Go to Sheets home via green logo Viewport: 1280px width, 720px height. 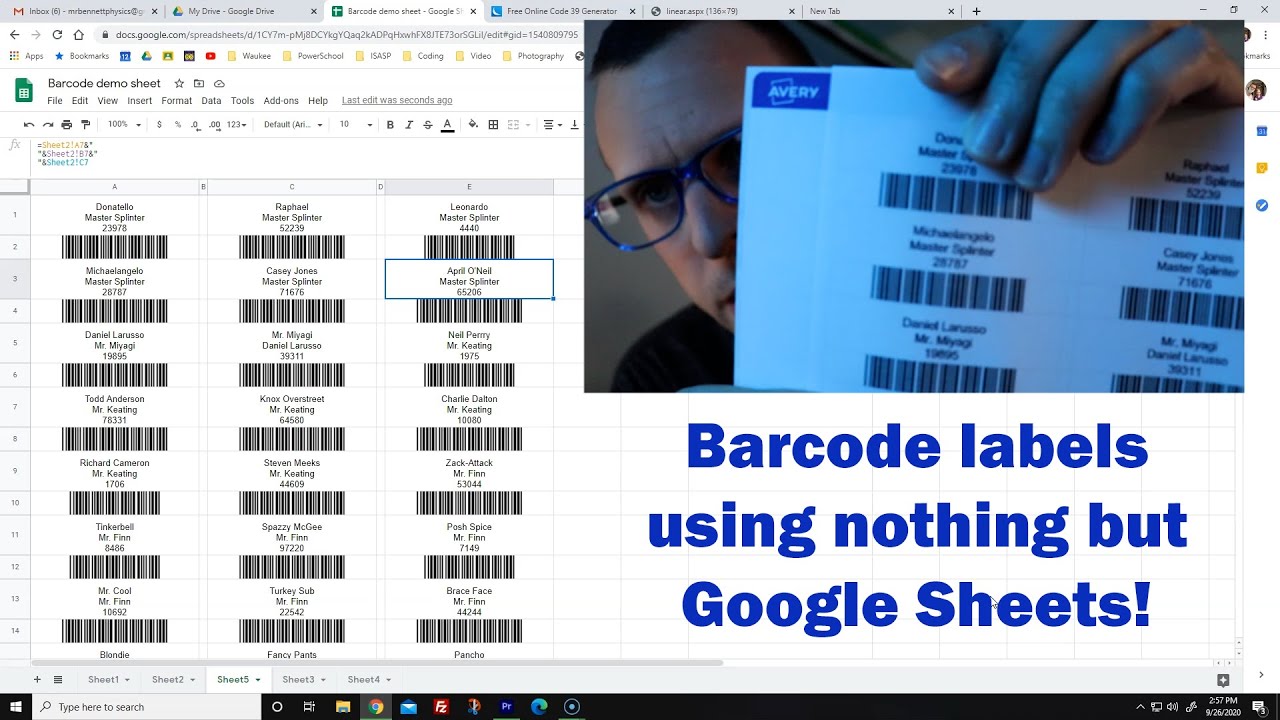pos(24,91)
